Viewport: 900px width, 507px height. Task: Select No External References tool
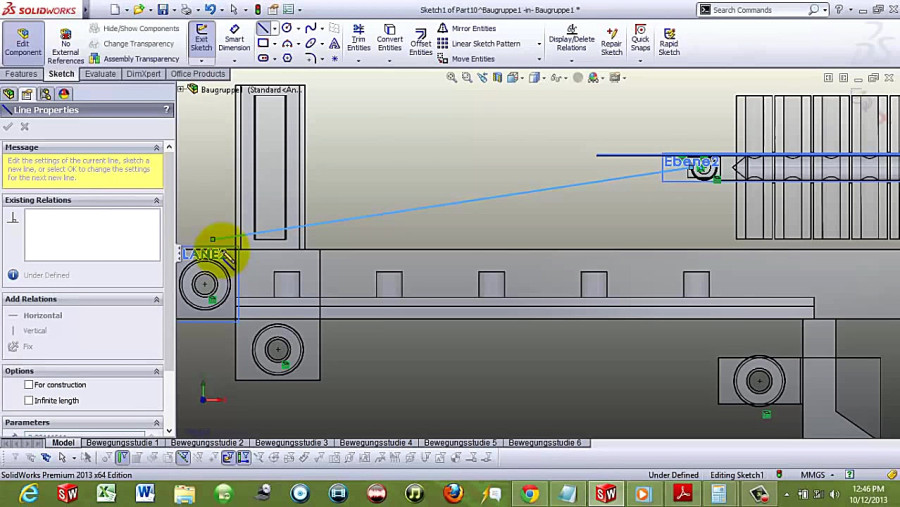click(65, 44)
